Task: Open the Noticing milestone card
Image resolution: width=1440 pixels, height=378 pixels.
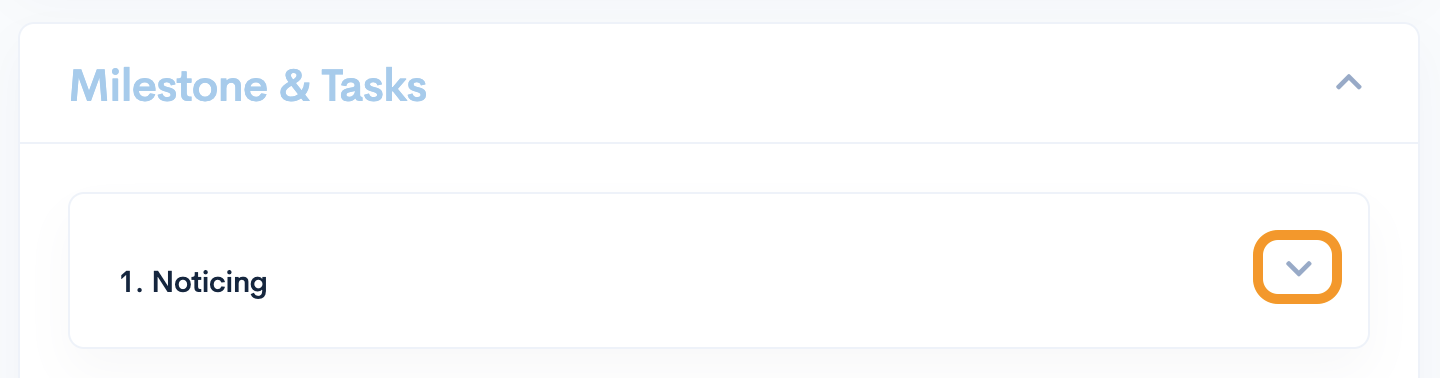Action: (x=718, y=270)
